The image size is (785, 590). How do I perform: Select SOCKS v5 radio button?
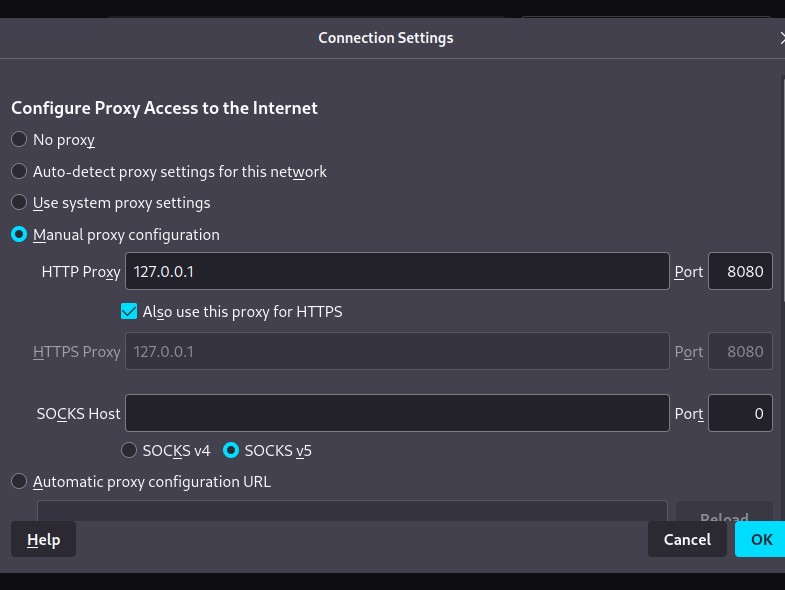tap(231, 451)
